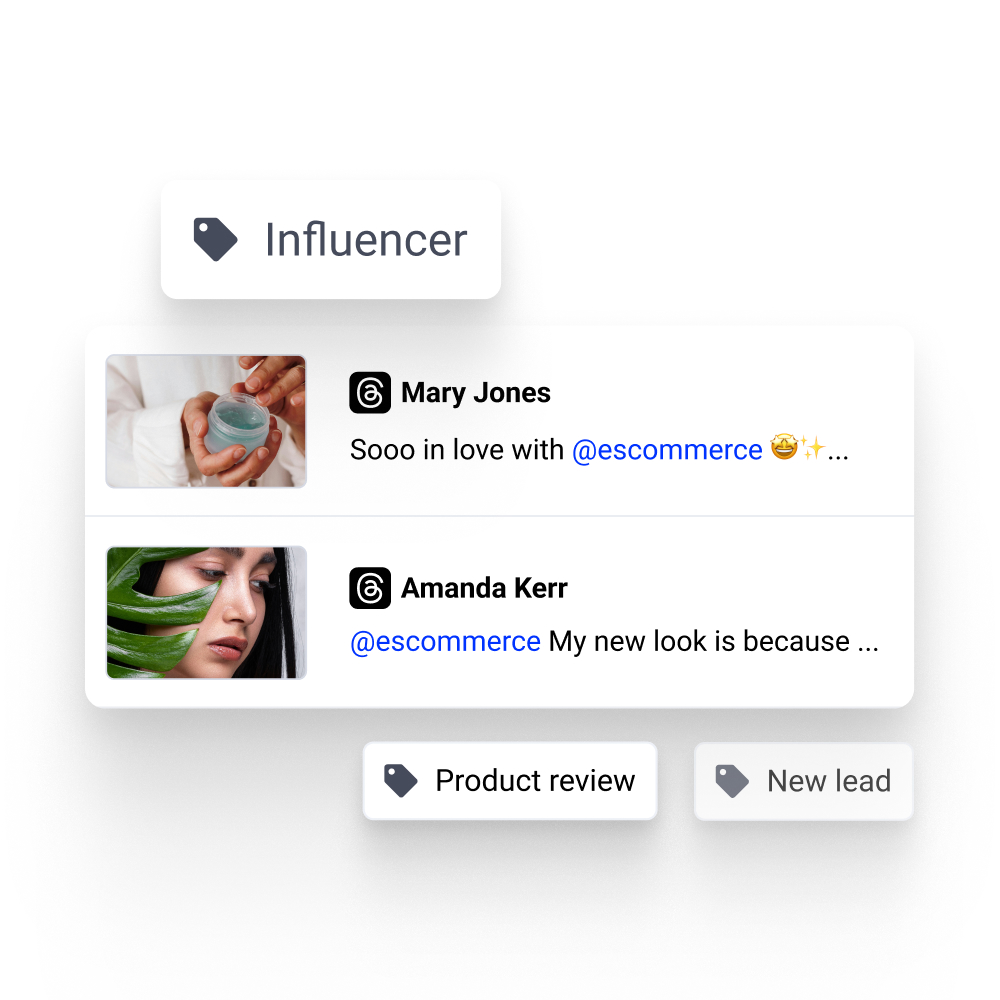Select the 'My new look is because' text
1000x1000 pixels.
pyautogui.click(x=699, y=642)
